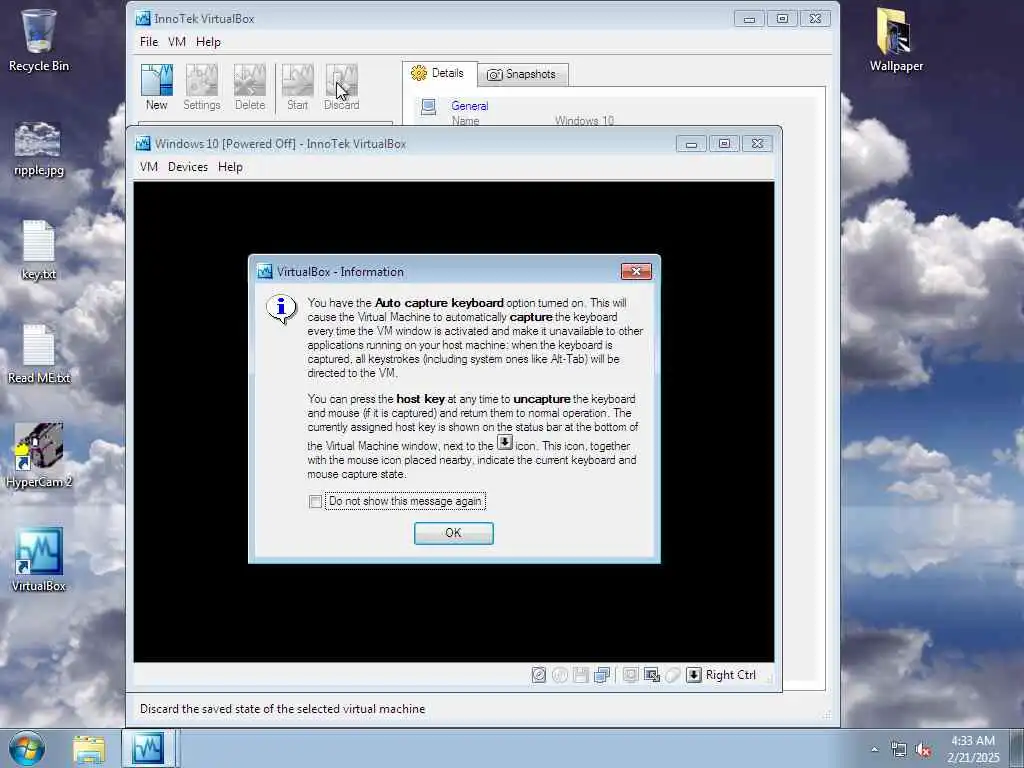Click InnoTek VirtualBox main window title icon
The image size is (1024, 768).
pos(143,18)
